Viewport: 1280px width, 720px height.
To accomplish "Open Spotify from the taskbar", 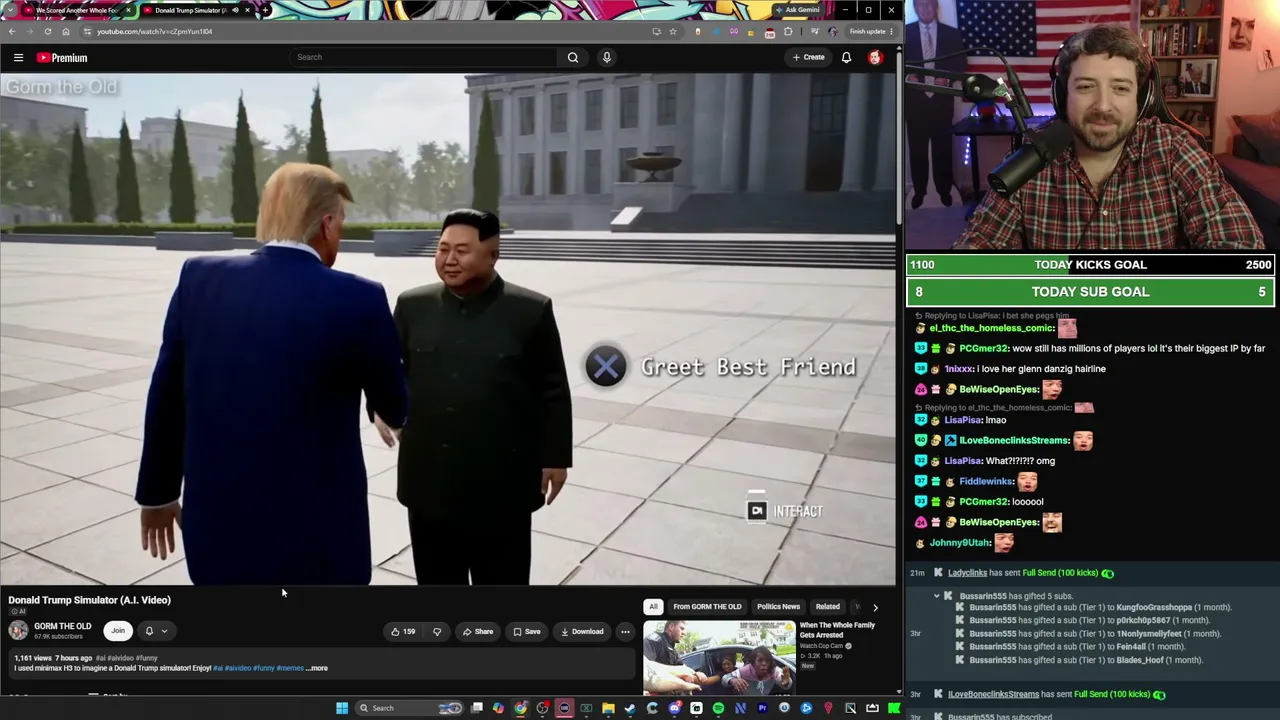I will pyautogui.click(x=718, y=708).
